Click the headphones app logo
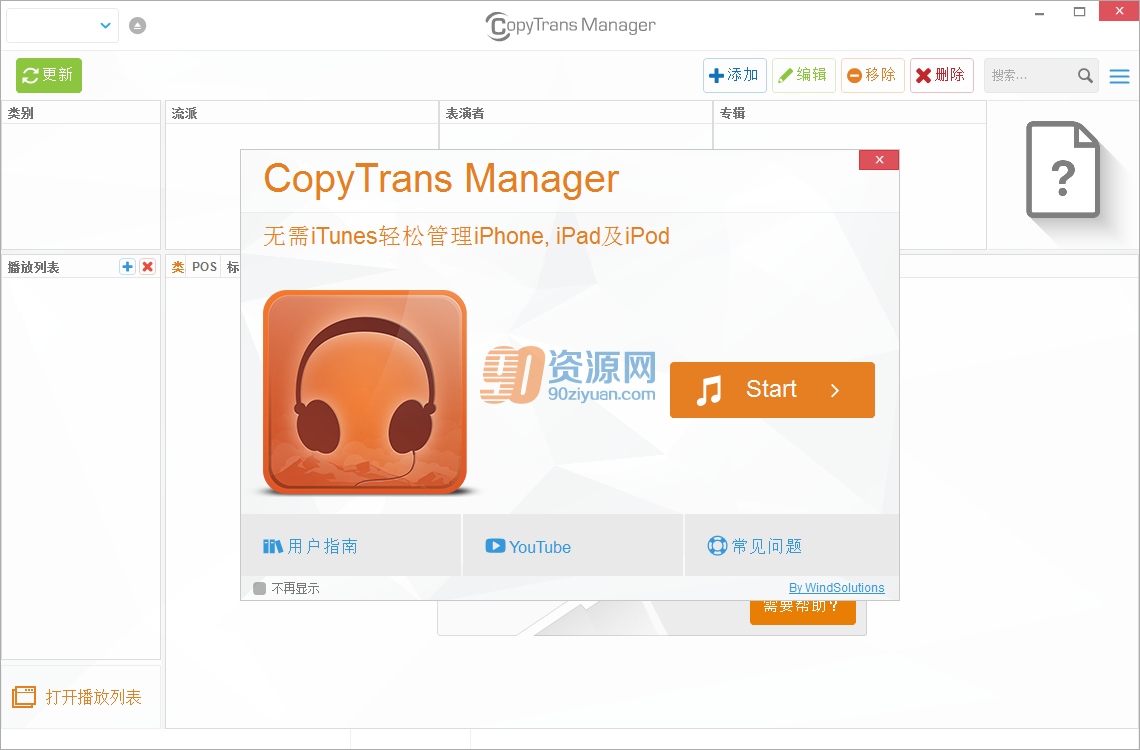This screenshot has height=750, width=1140. point(365,392)
